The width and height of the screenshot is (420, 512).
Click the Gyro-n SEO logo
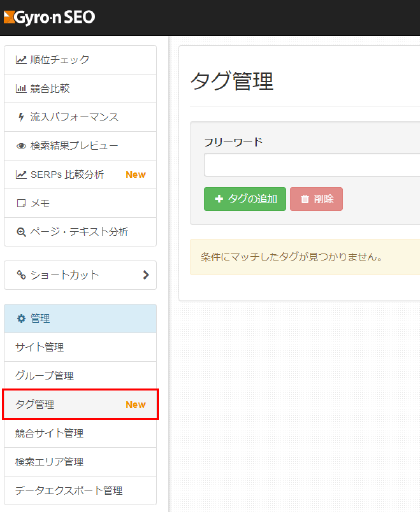(x=49, y=18)
